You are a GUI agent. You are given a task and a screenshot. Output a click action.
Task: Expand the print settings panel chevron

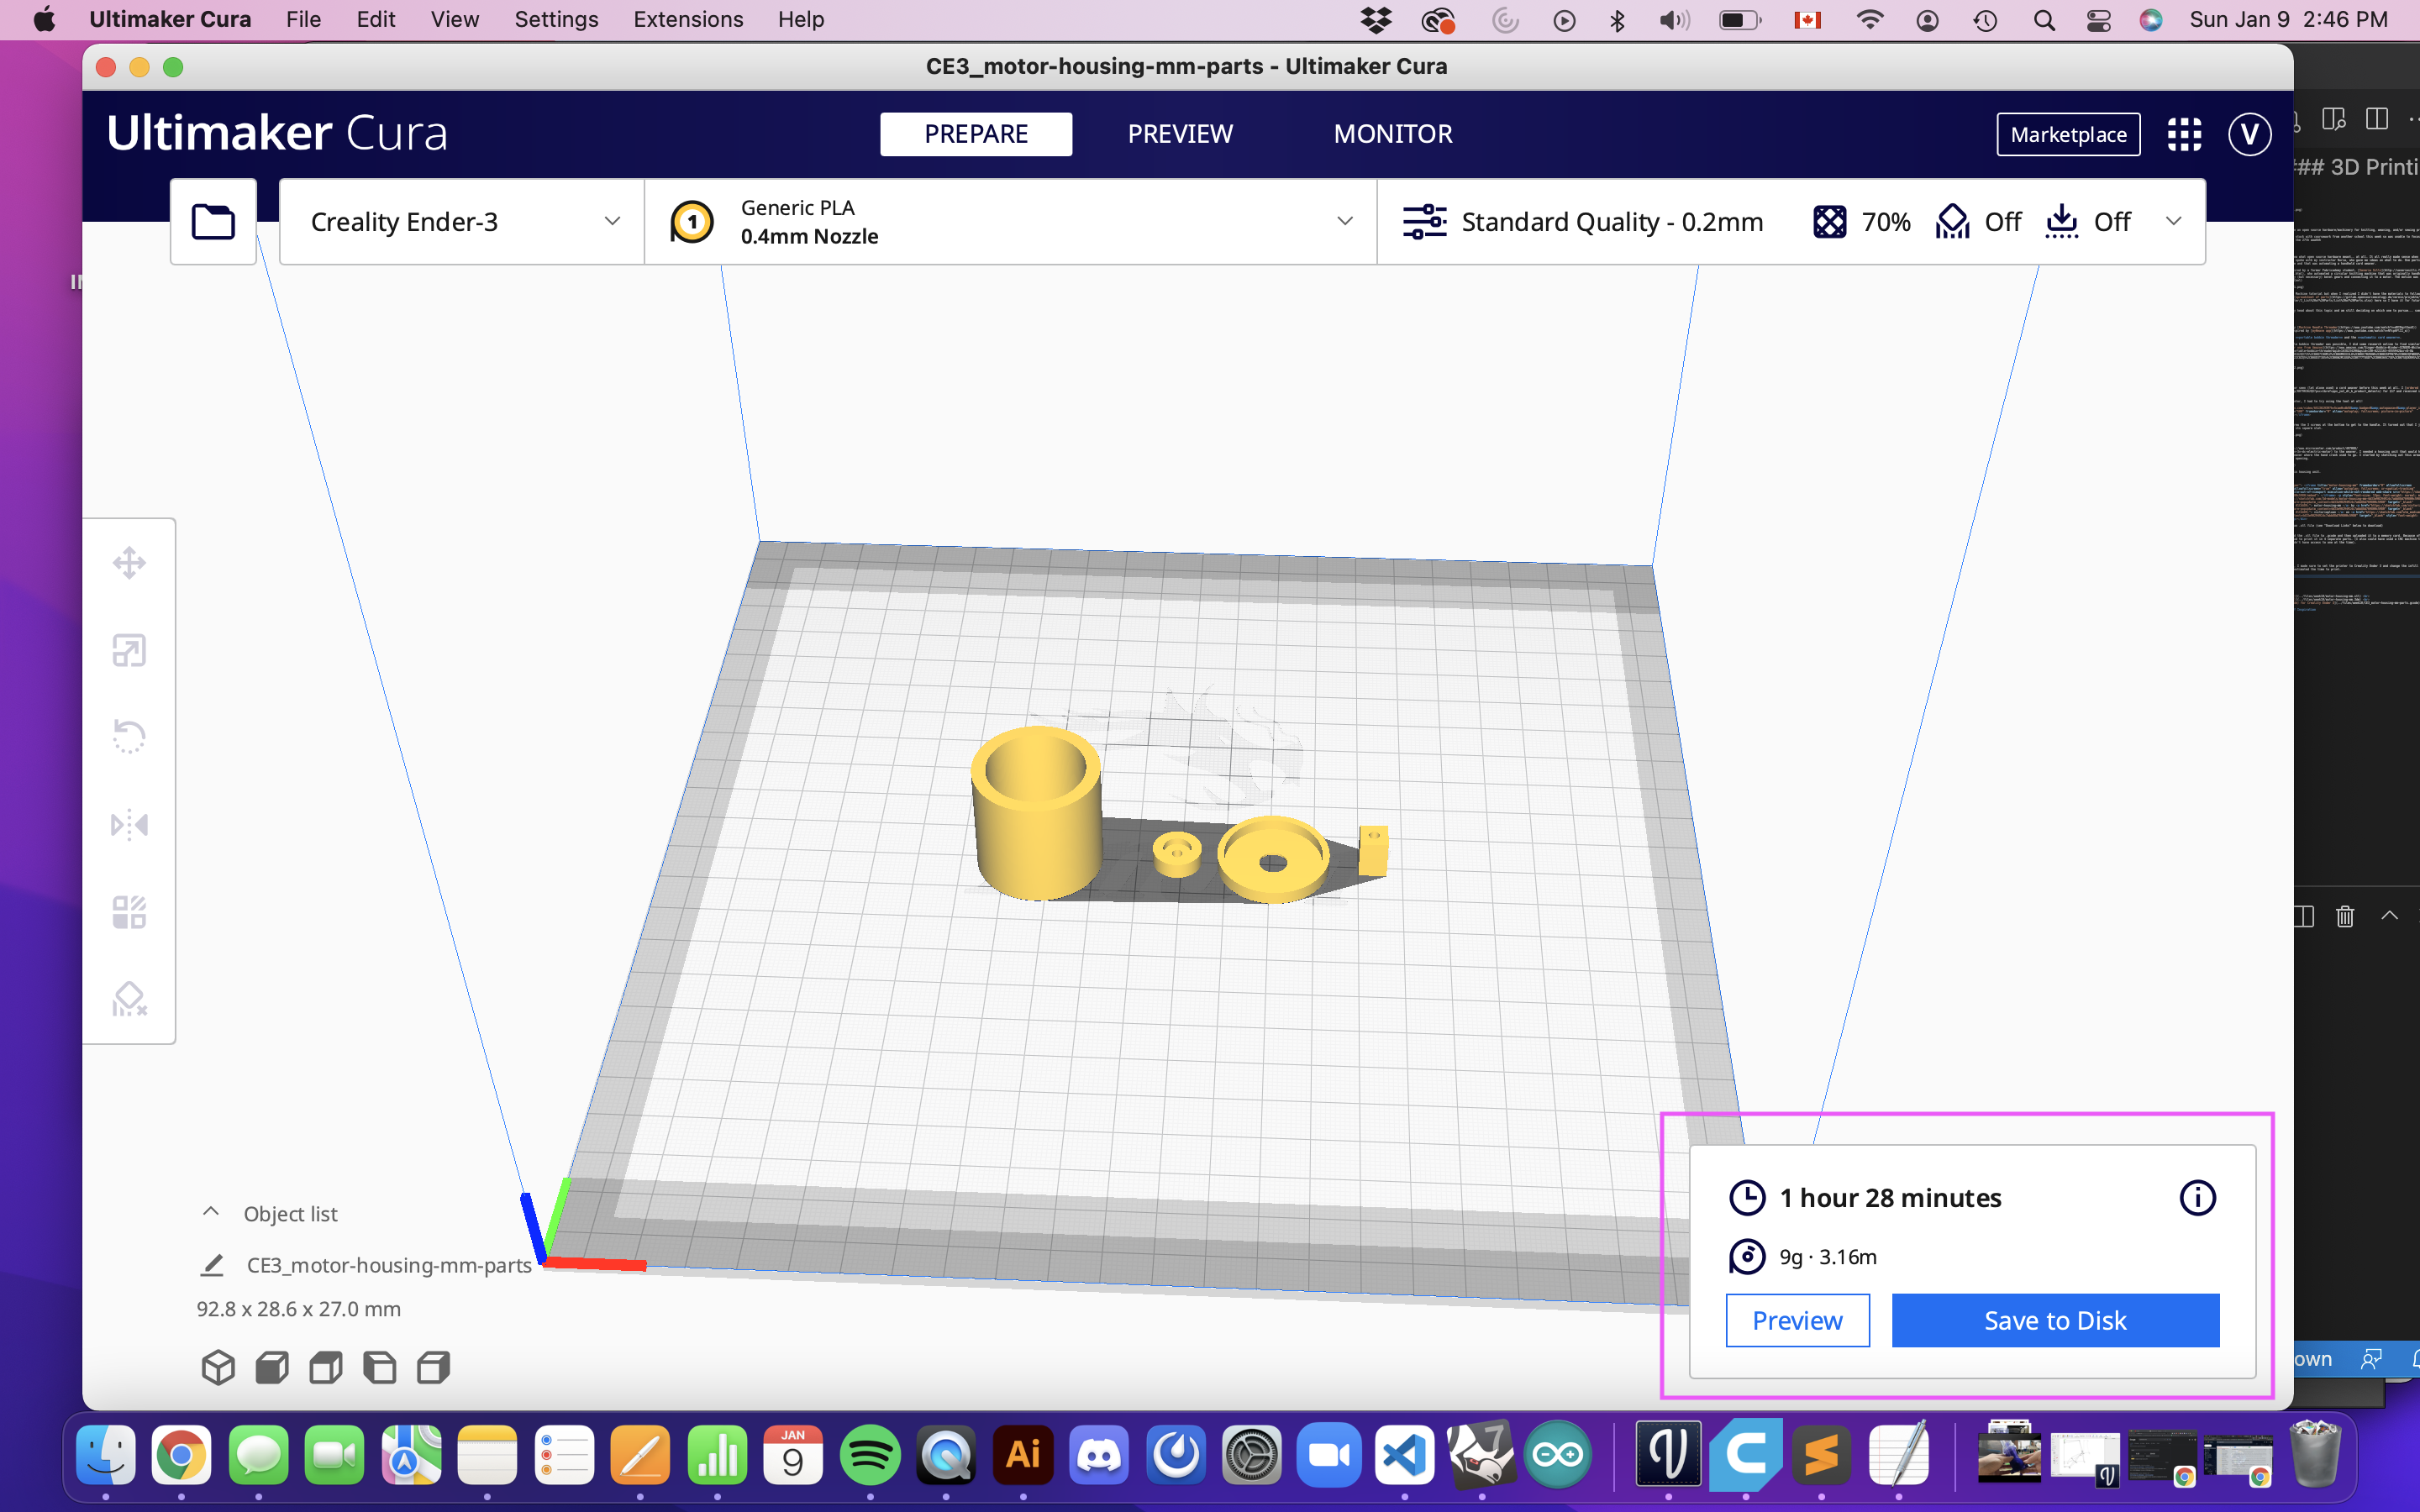tap(2173, 221)
